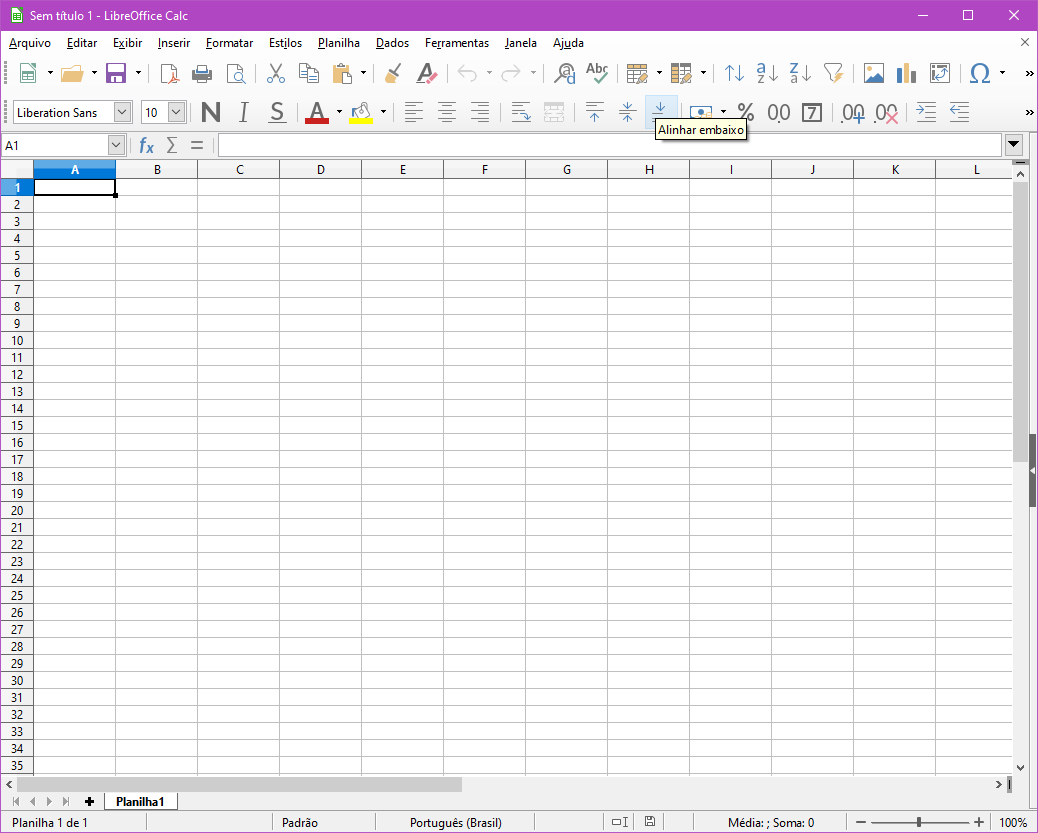Add a new sheet with the plus button
Image resolution: width=1038 pixels, height=833 pixels.
pos(89,801)
